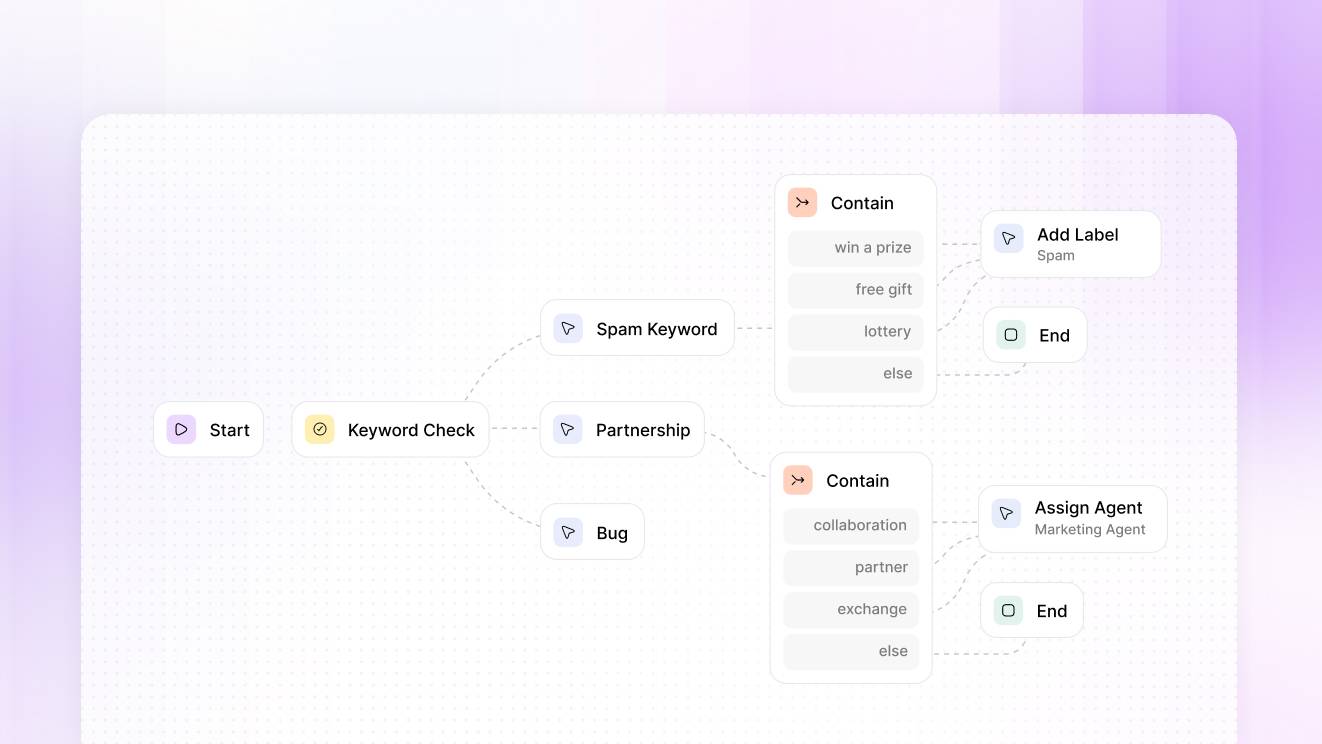Click the green stop icon on lower End node
The image size is (1322, 744).
(x=1009, y=611)
